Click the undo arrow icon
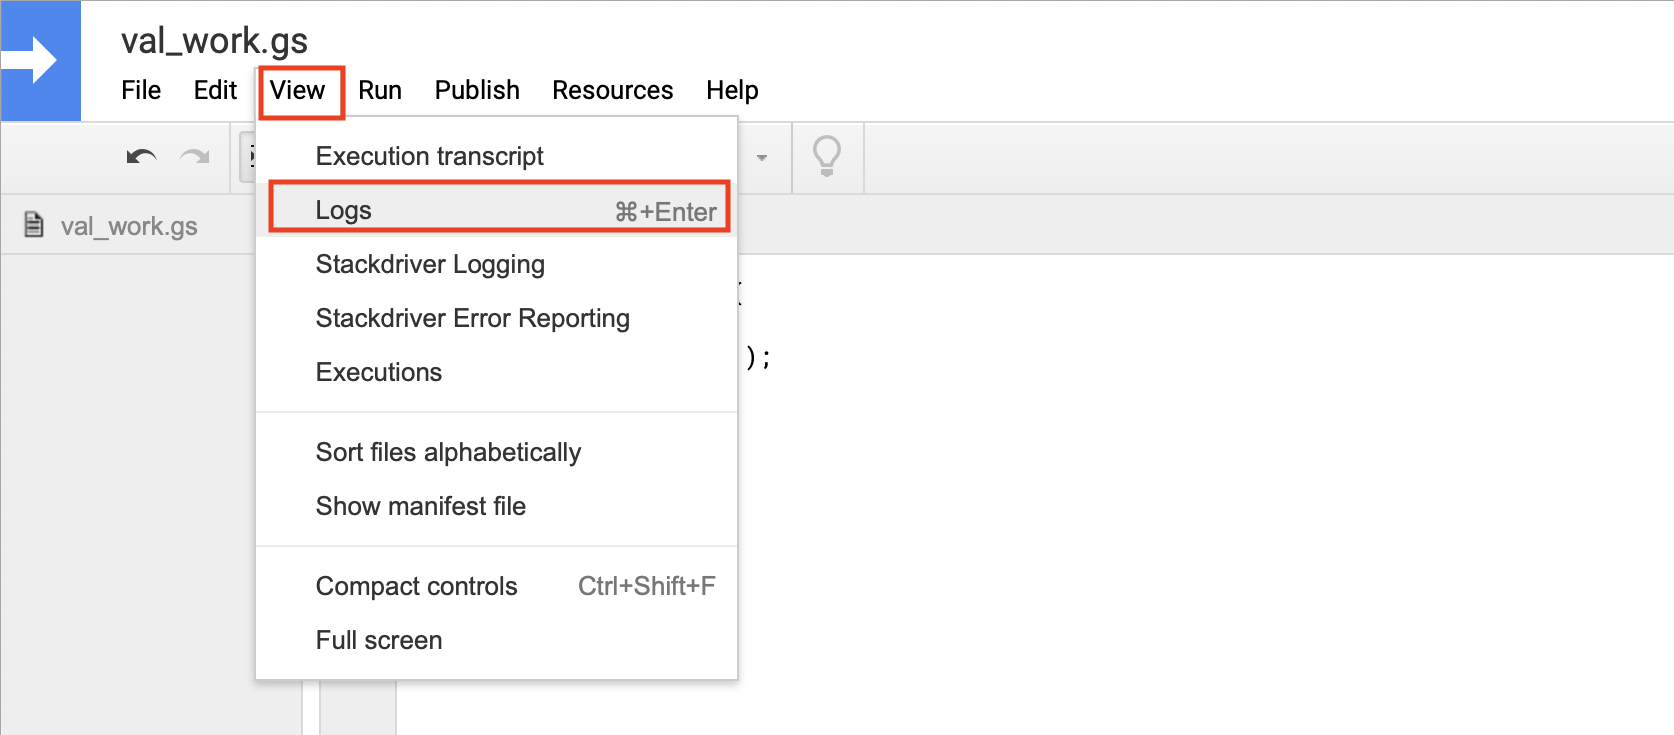The image size is (1674, 735). coord(141,157)
